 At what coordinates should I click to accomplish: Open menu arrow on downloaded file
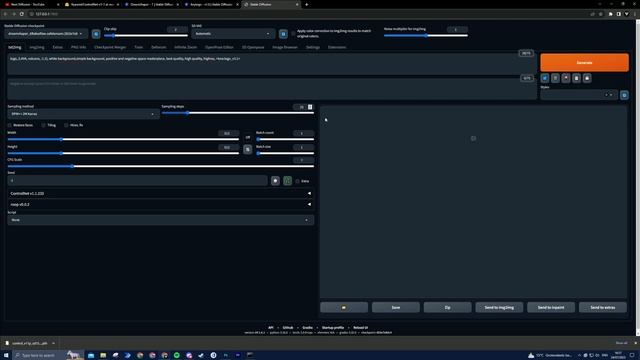click(53, 343)
